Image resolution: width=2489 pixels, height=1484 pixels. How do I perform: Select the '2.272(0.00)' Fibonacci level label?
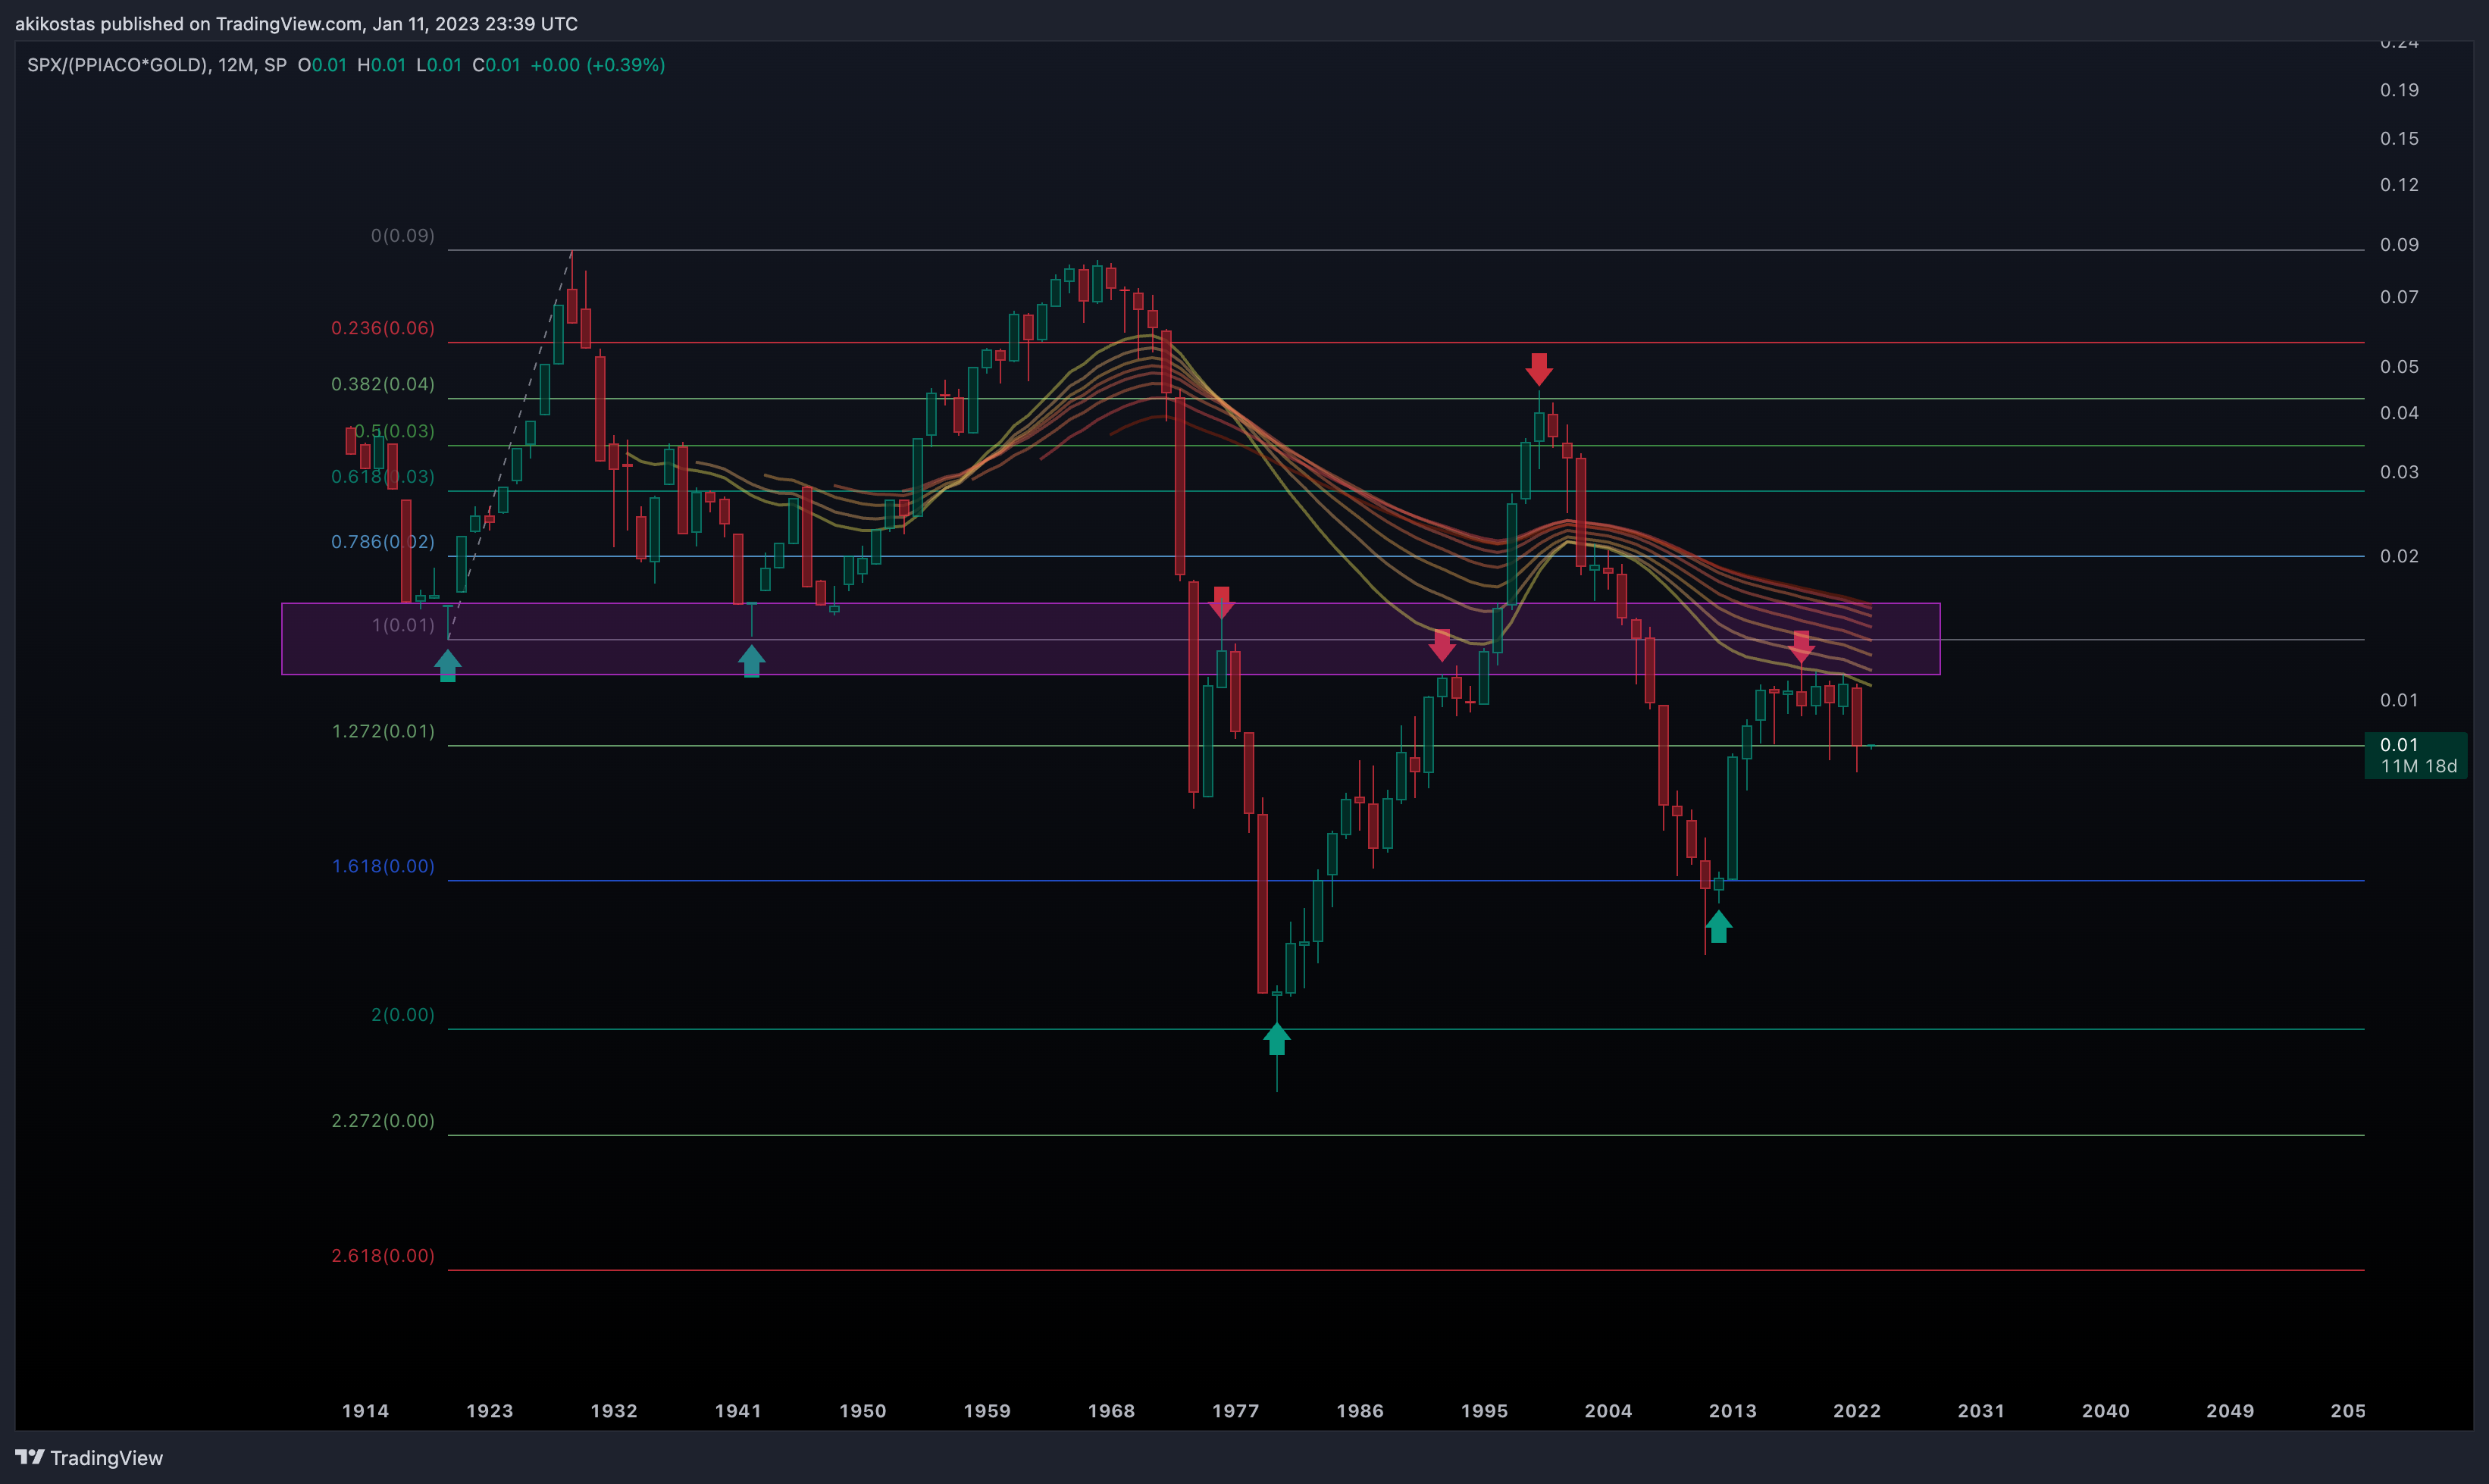pos(383,1121)
